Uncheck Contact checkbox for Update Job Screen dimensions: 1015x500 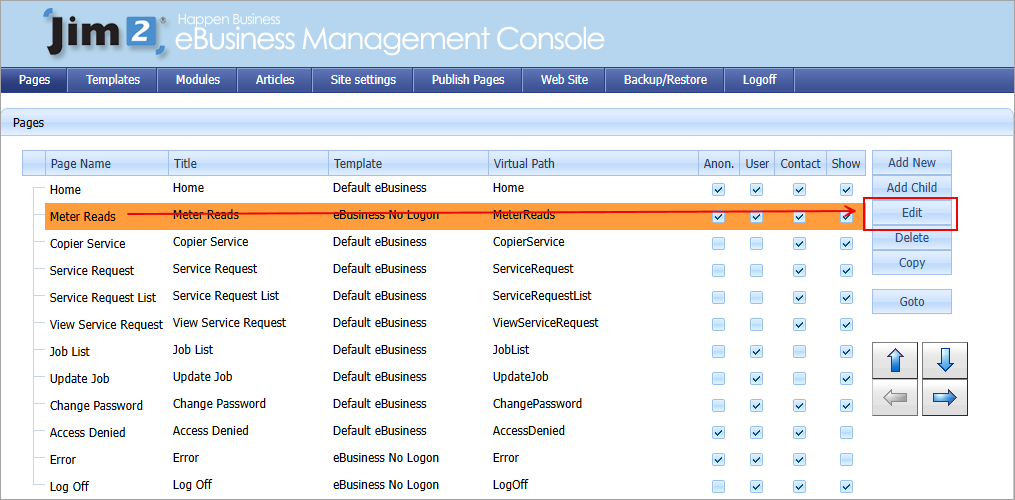[x=799, y=378]
